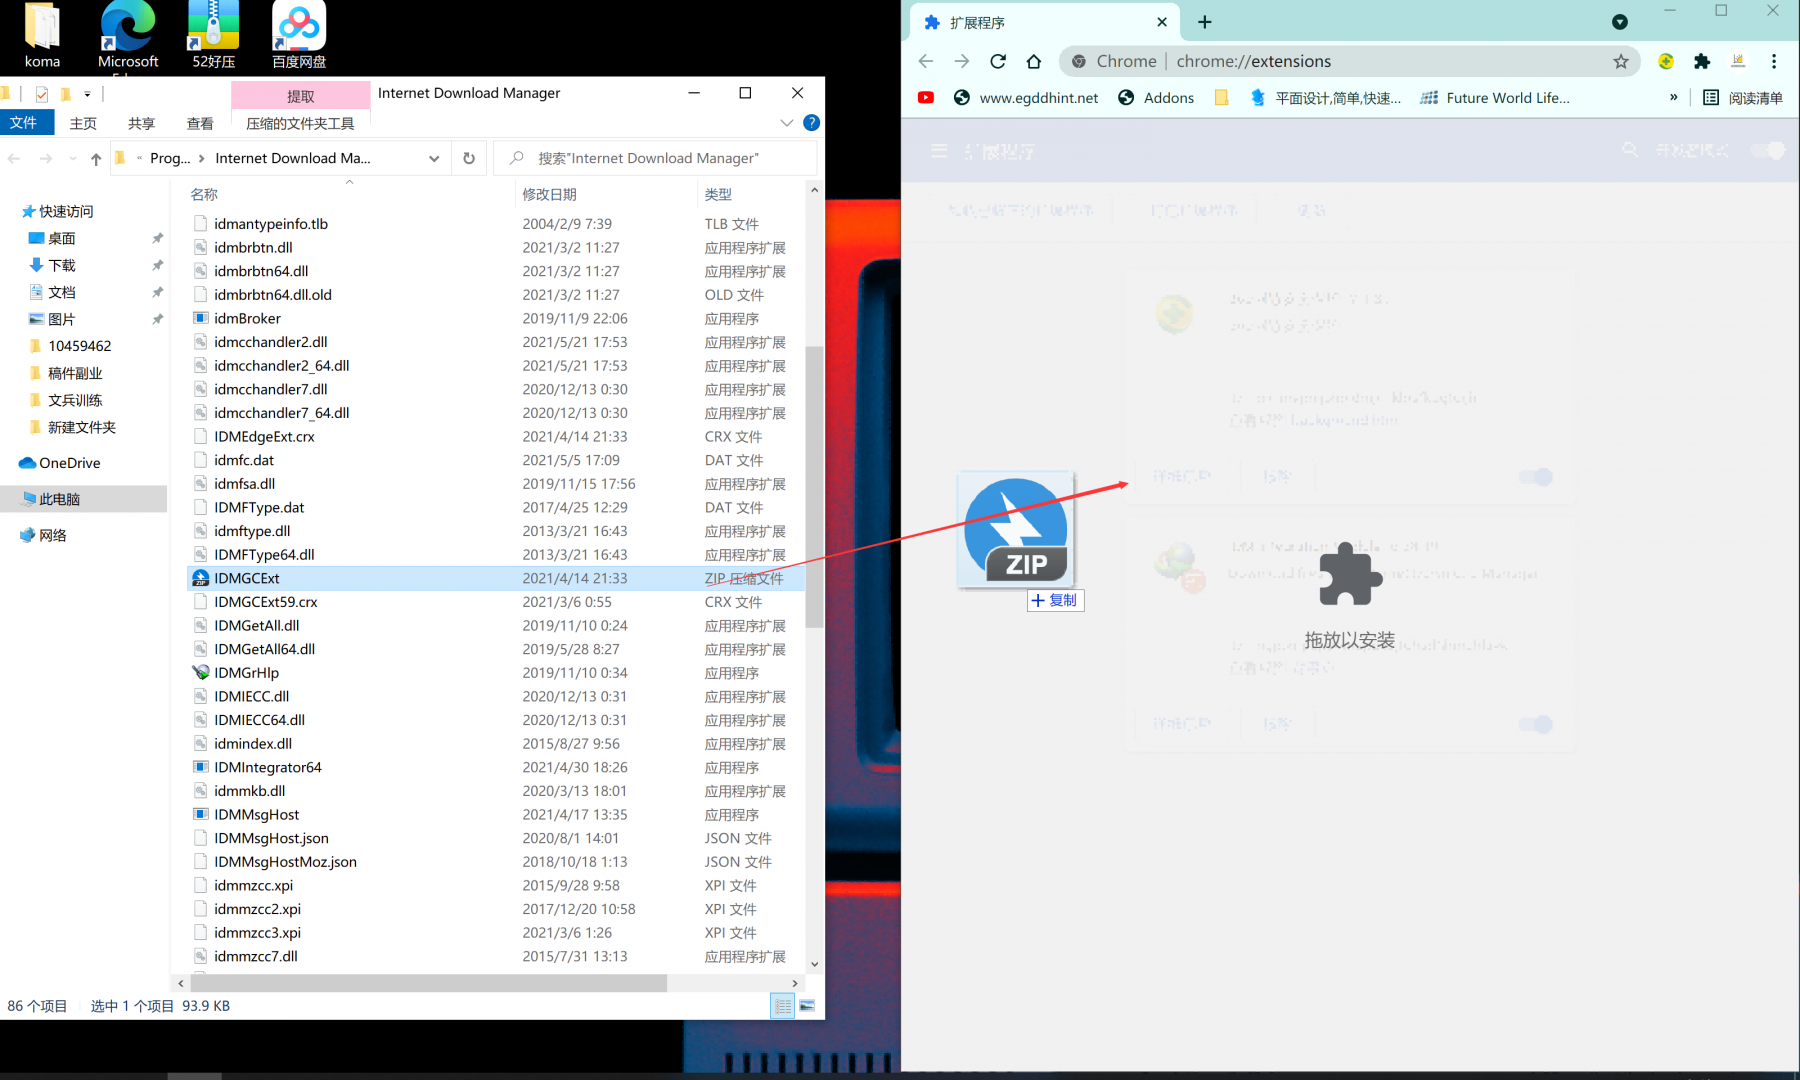Toggle the IDM extension's enable switch
This screenshot has height=1080, width=1800.
click(1536, 724)
